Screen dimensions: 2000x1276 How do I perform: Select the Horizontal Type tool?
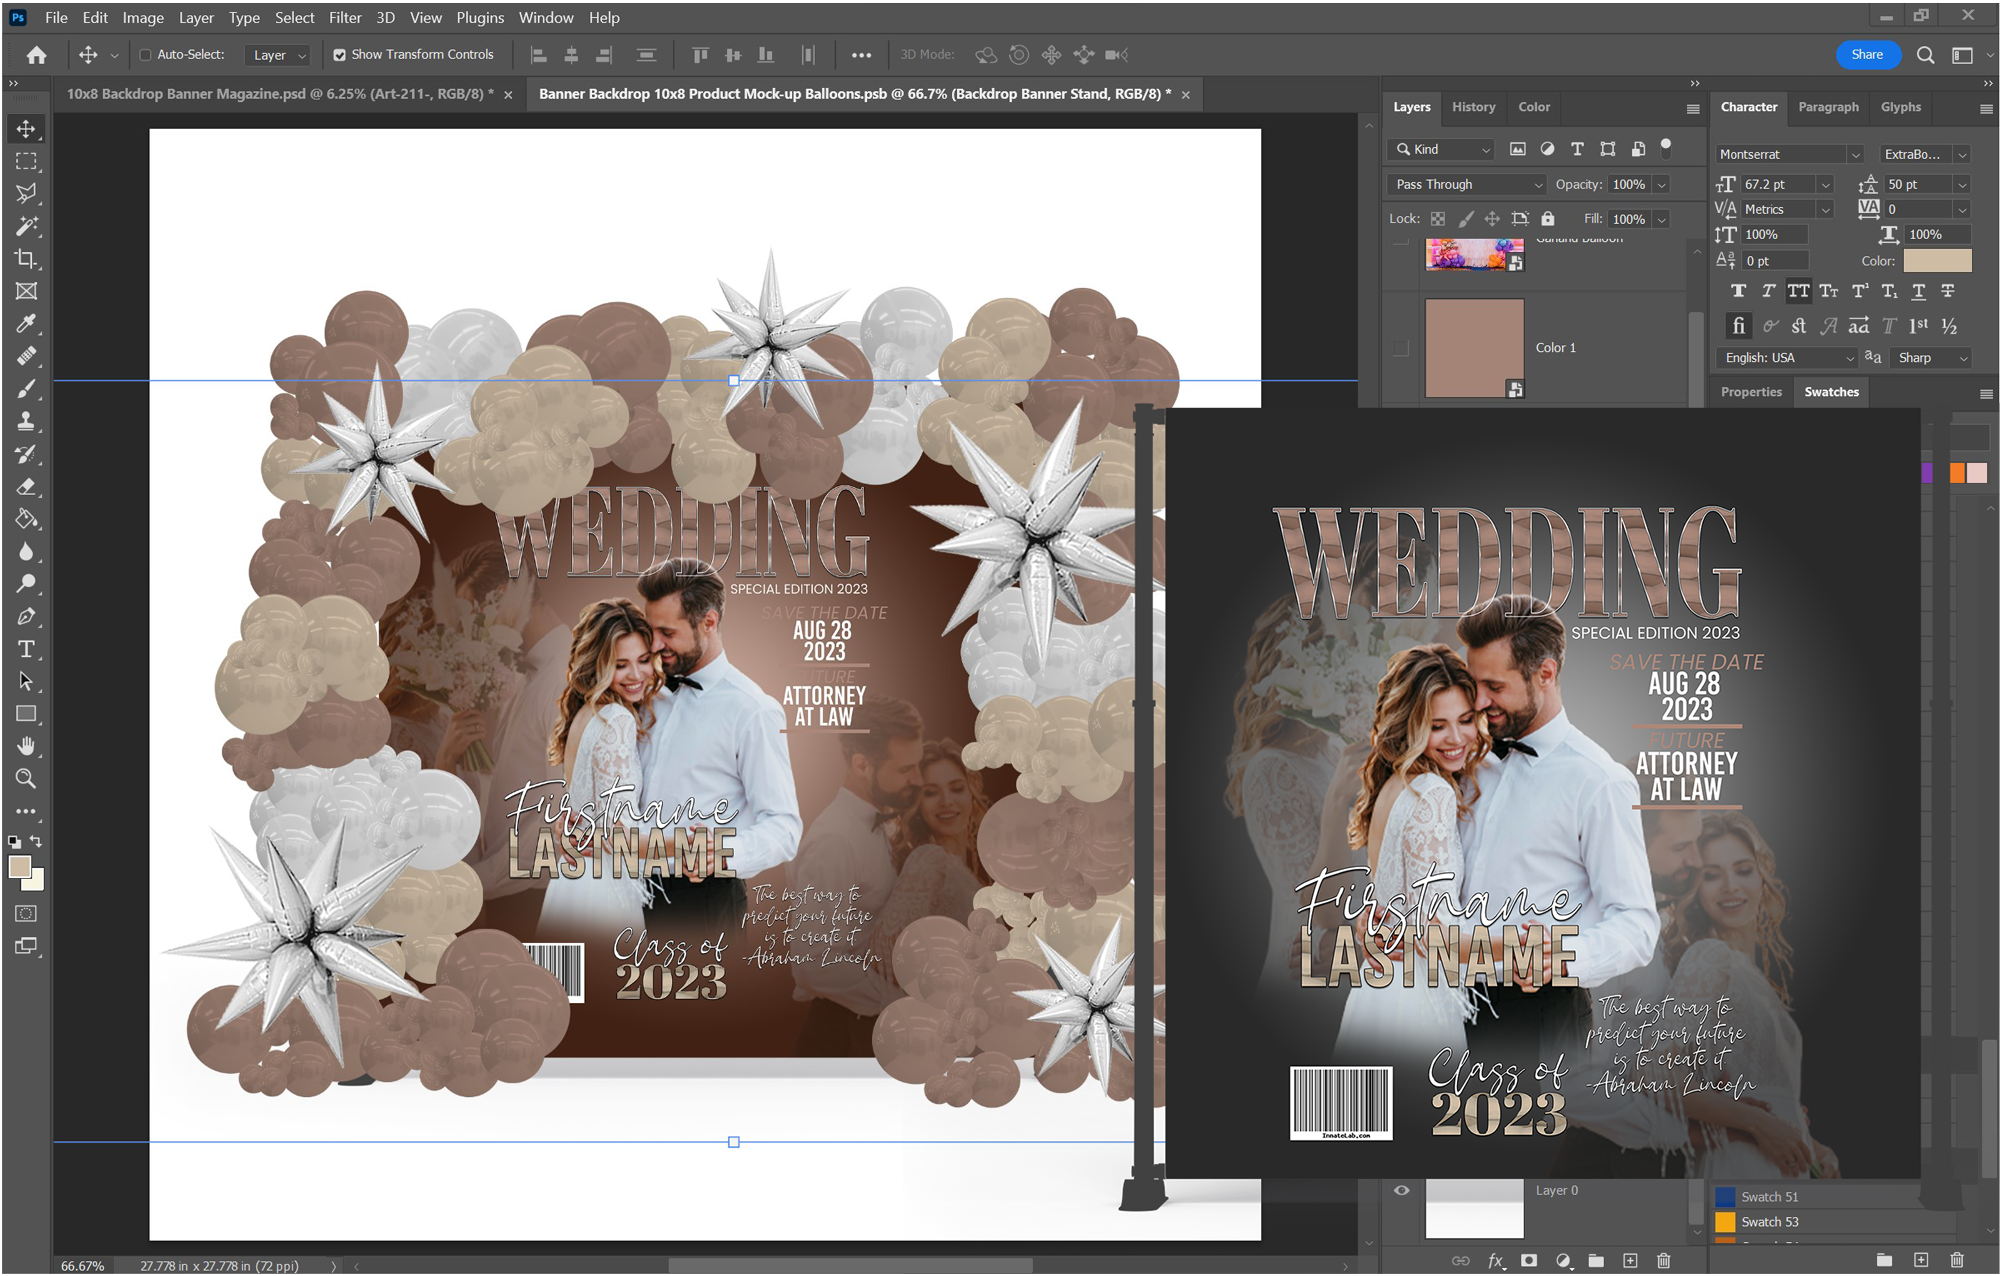(26, 649)
